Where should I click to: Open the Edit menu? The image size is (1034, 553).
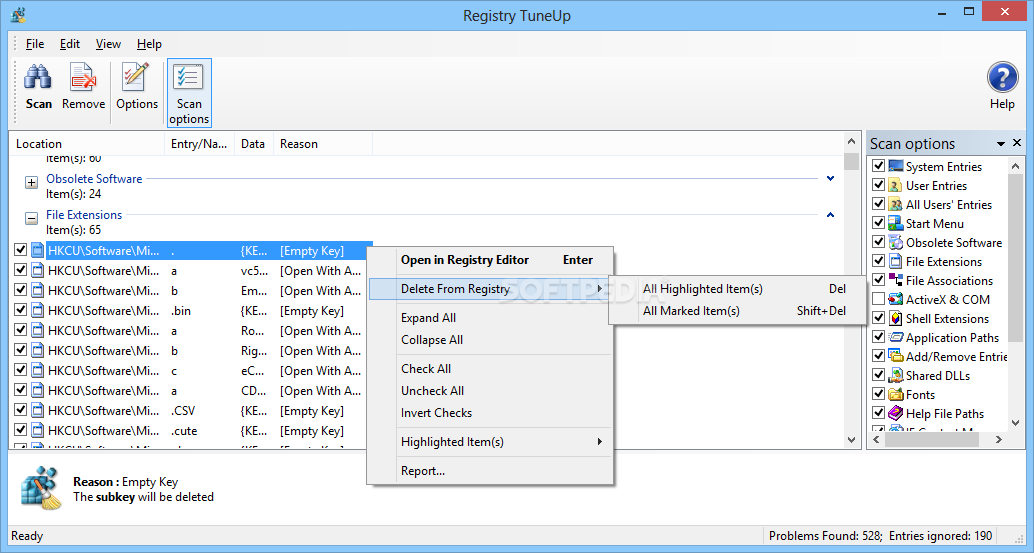(x=70, y=44)
